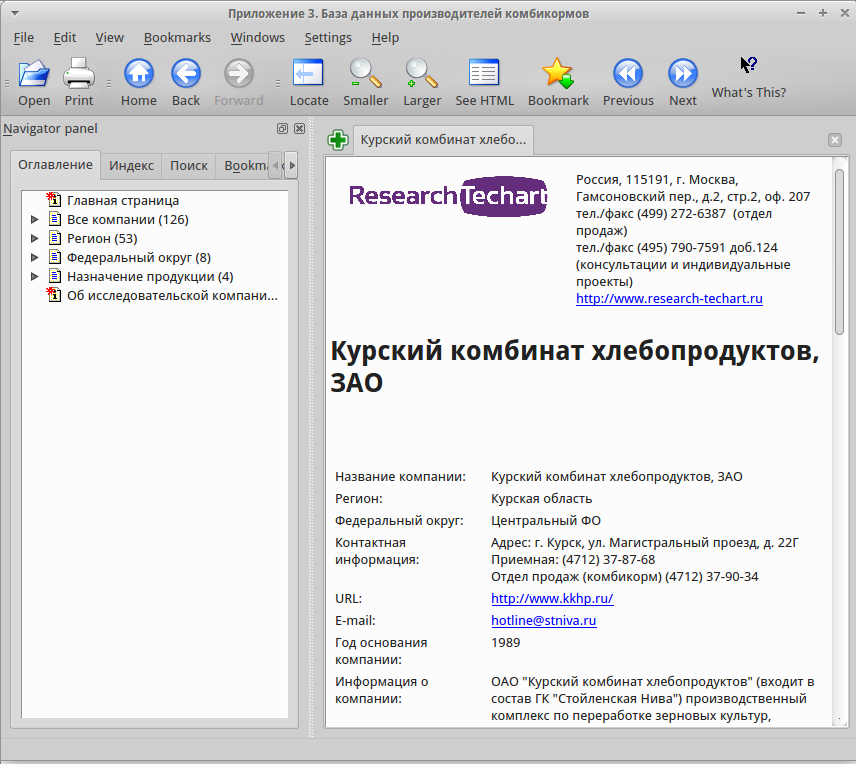Activate What's This? help cursor
Screen dimensions: 856x764
tap(748, 66)
